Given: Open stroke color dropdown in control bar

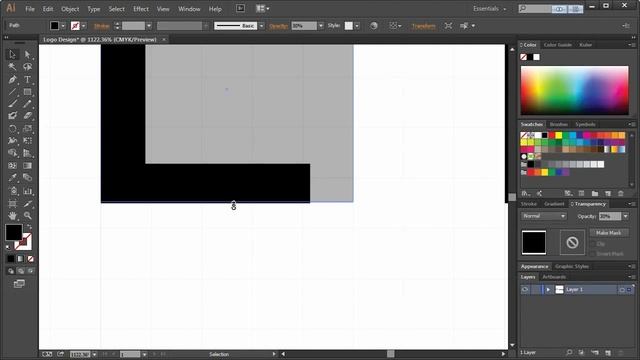Looking at the screenshot, I should tap(84, 26).
